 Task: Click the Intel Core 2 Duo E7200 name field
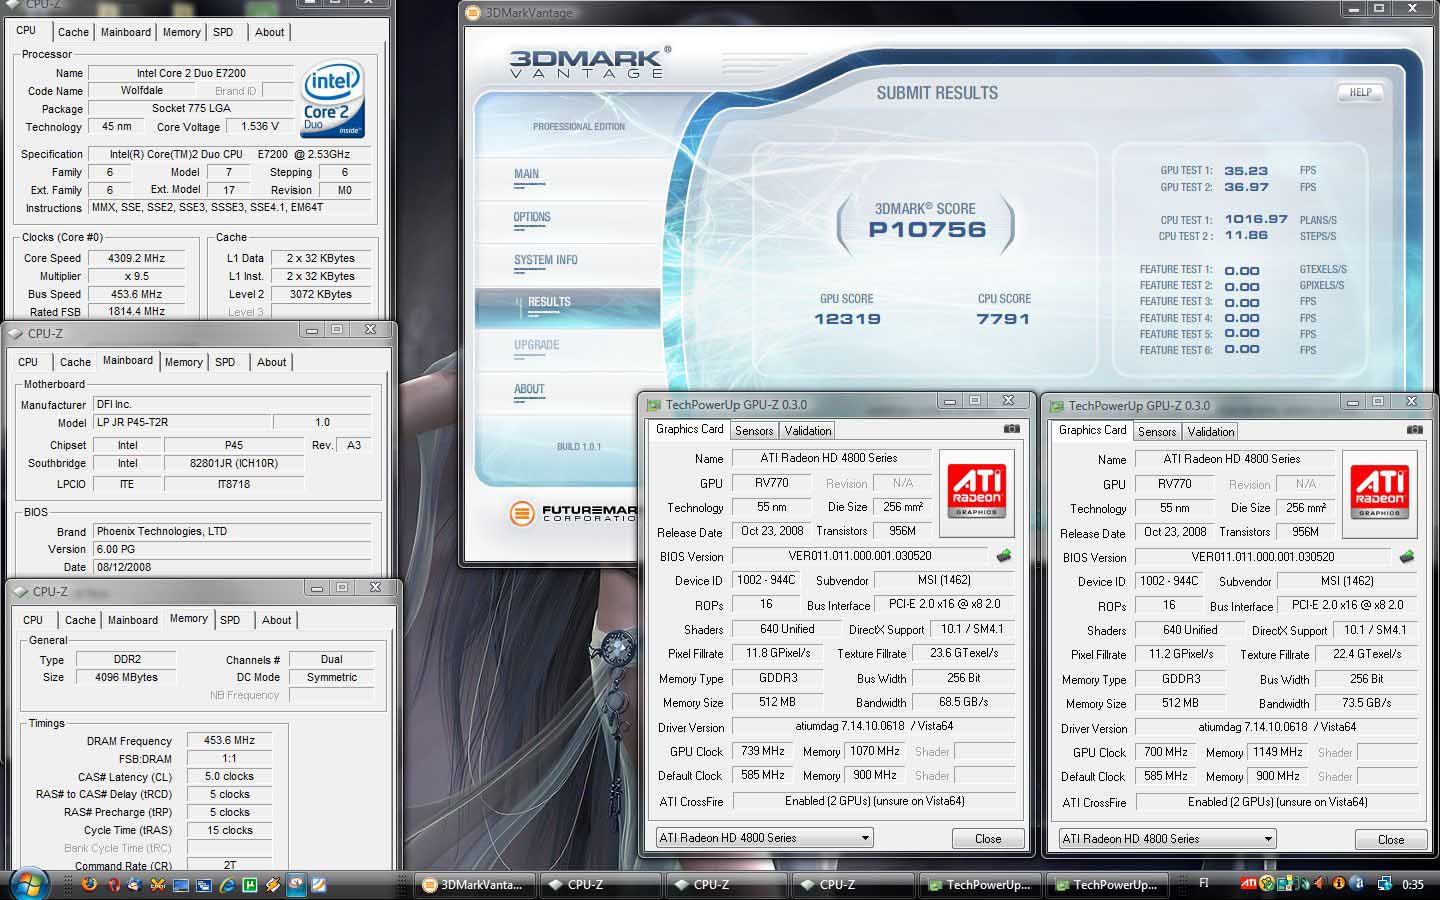coord(190,73)
